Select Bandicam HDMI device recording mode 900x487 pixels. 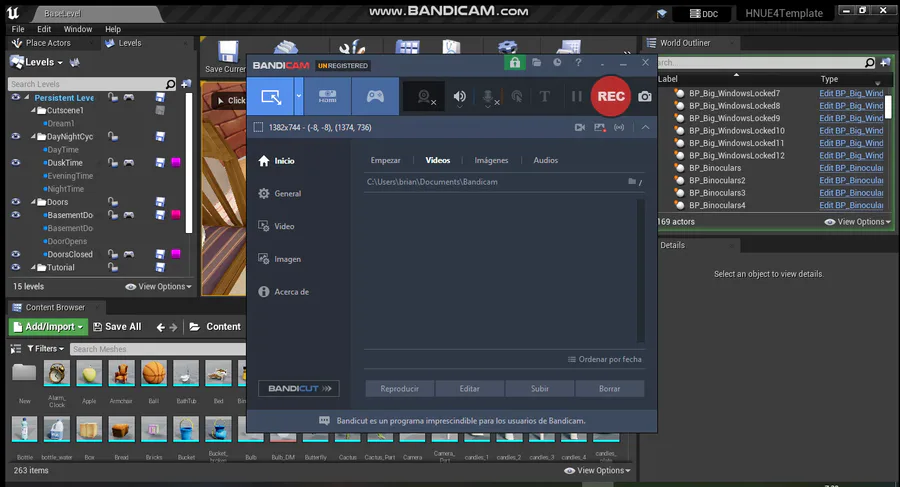point(328,96)
